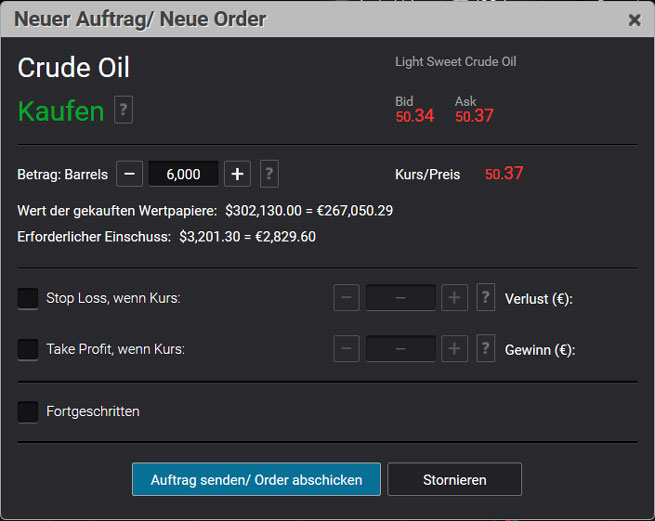Click the green Kaufen label

tap(61, 111)
